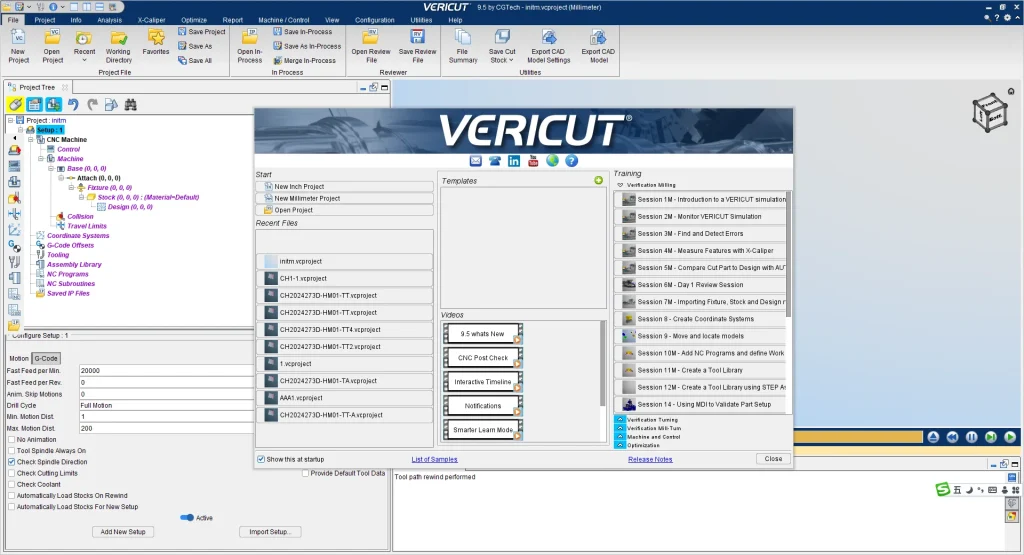Expand the Verification Turning training section

click(x=620, y=420)
